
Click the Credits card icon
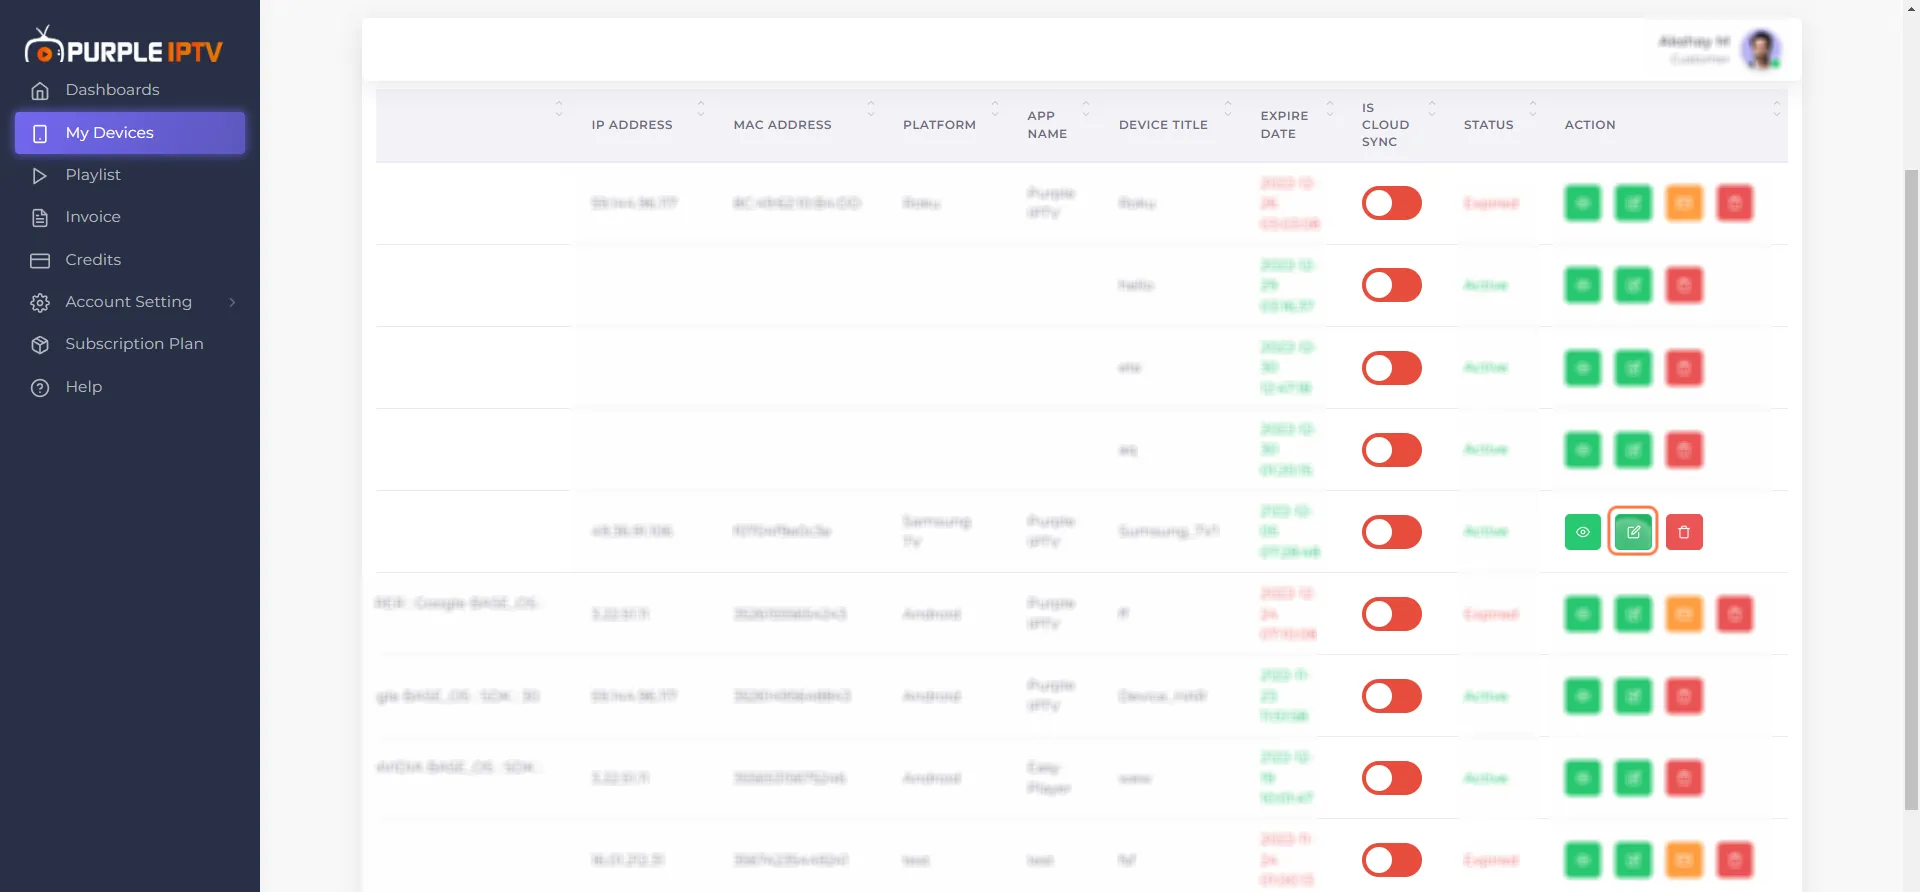tap(40, 261)
